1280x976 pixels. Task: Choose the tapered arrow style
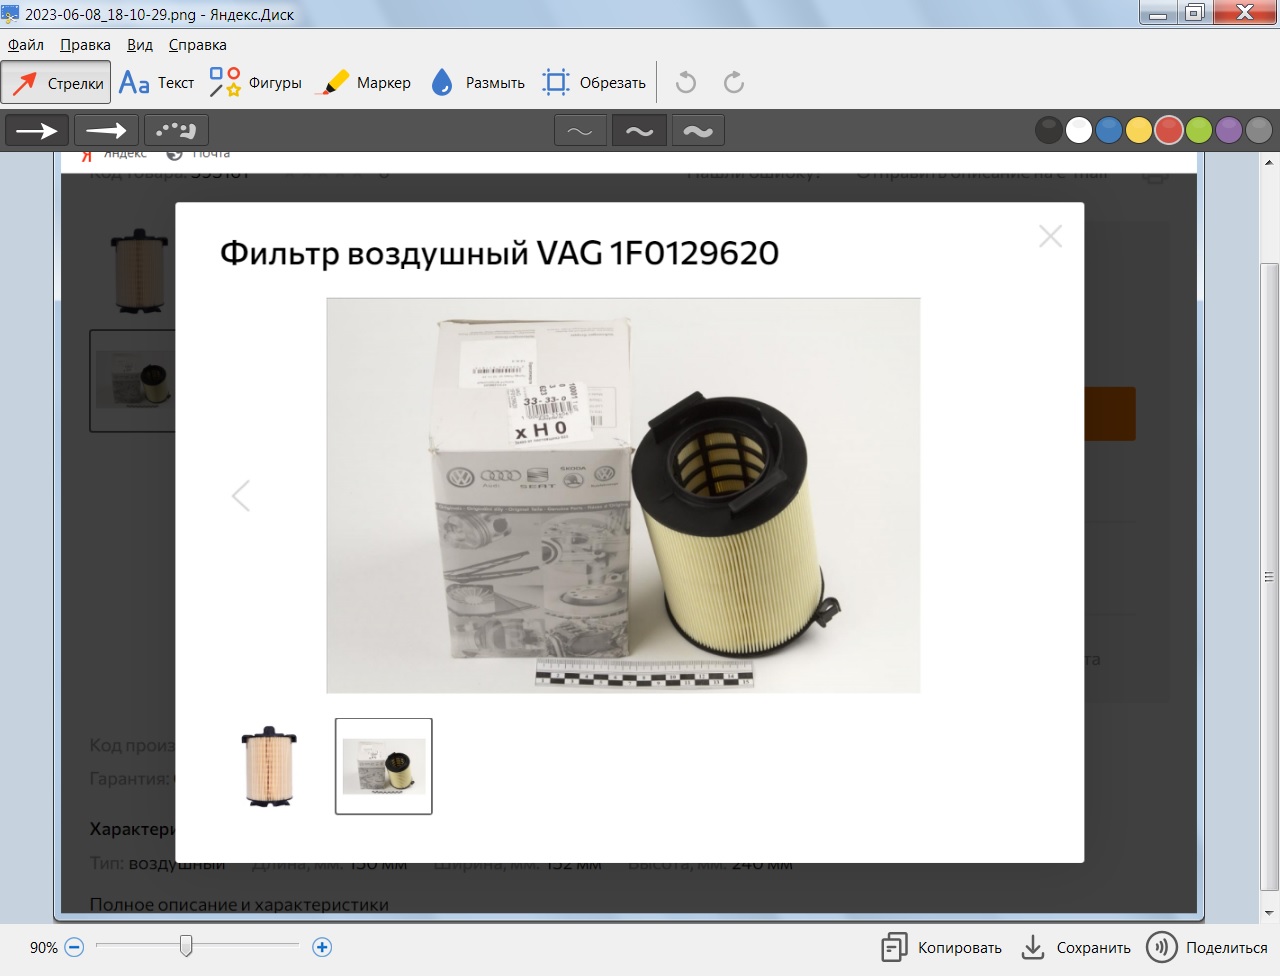point(106,131)
